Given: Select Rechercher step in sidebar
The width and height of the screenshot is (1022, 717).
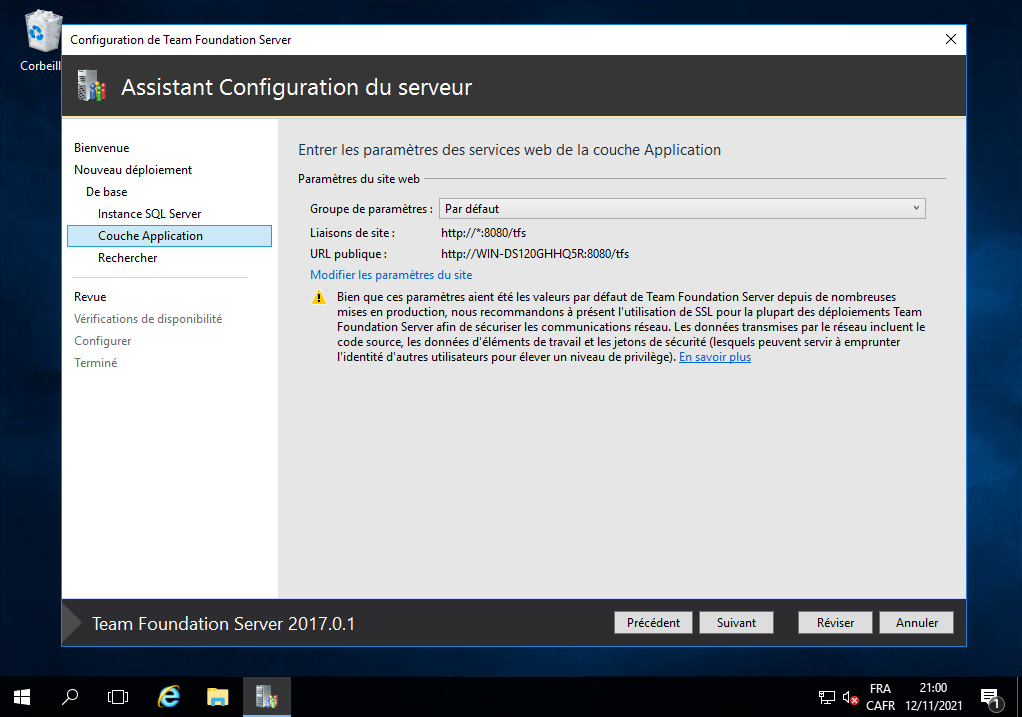Looking at the screenshot, I should tap(127, 258).
